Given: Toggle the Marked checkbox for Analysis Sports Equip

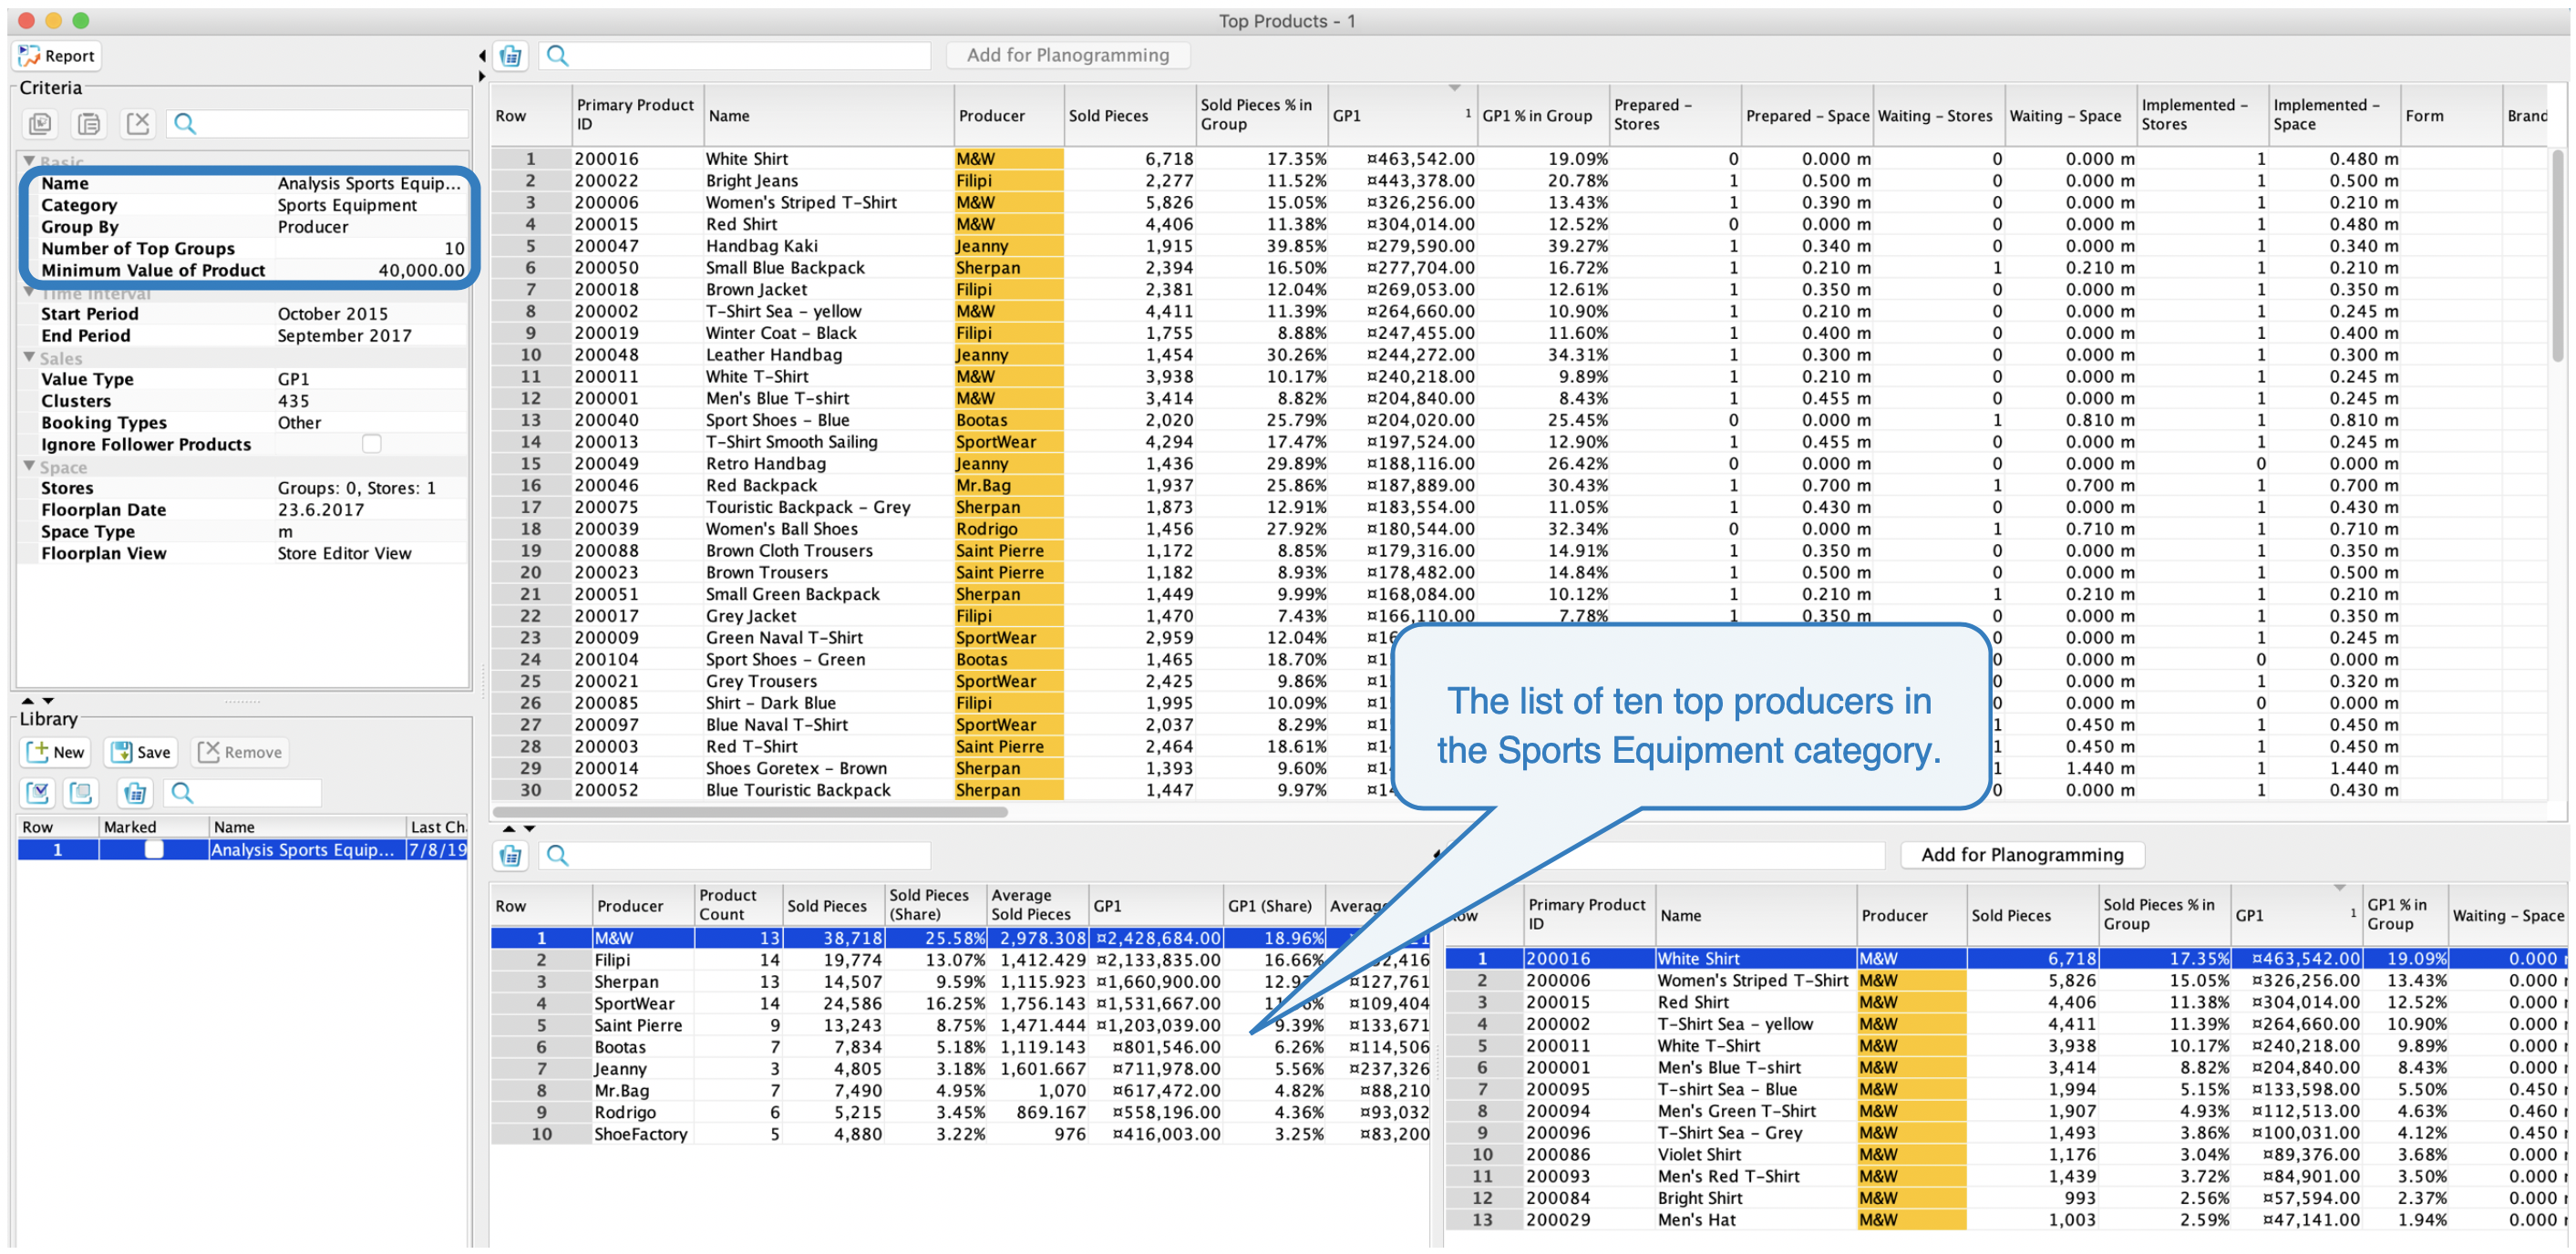Looking at the screenshot, I should [x=154, y=850].
